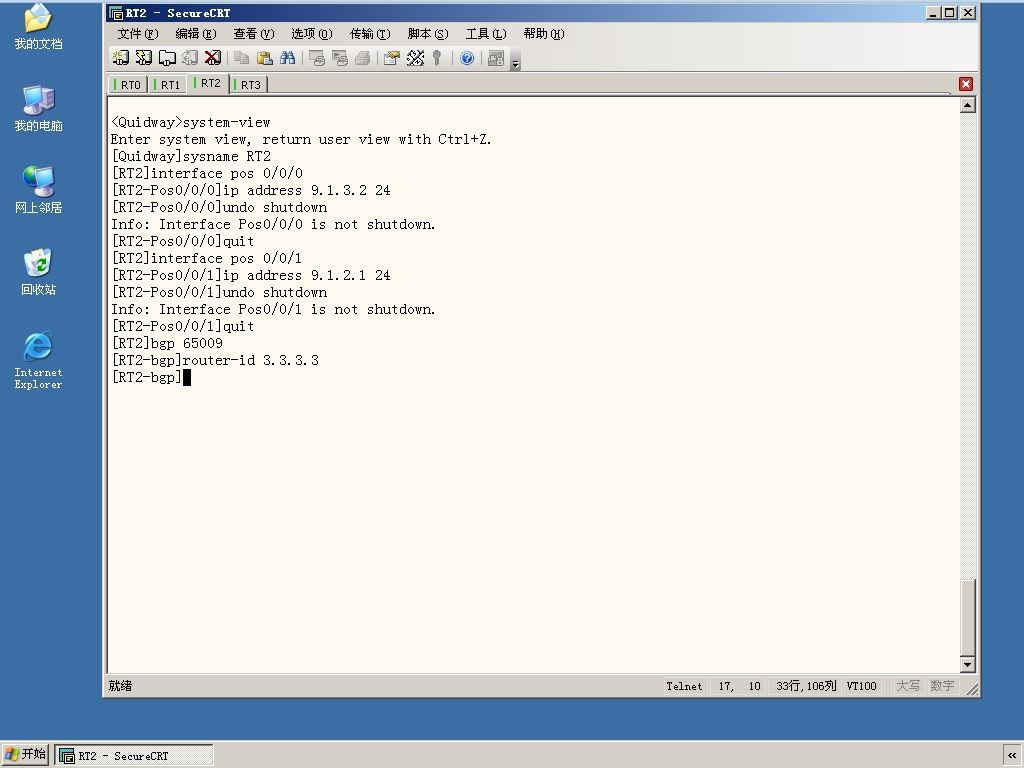Image resolution: width=1024 pixels, height=768 pixels.
Task: Maximize the SecureCRT window
Action: tap(950, 13)
